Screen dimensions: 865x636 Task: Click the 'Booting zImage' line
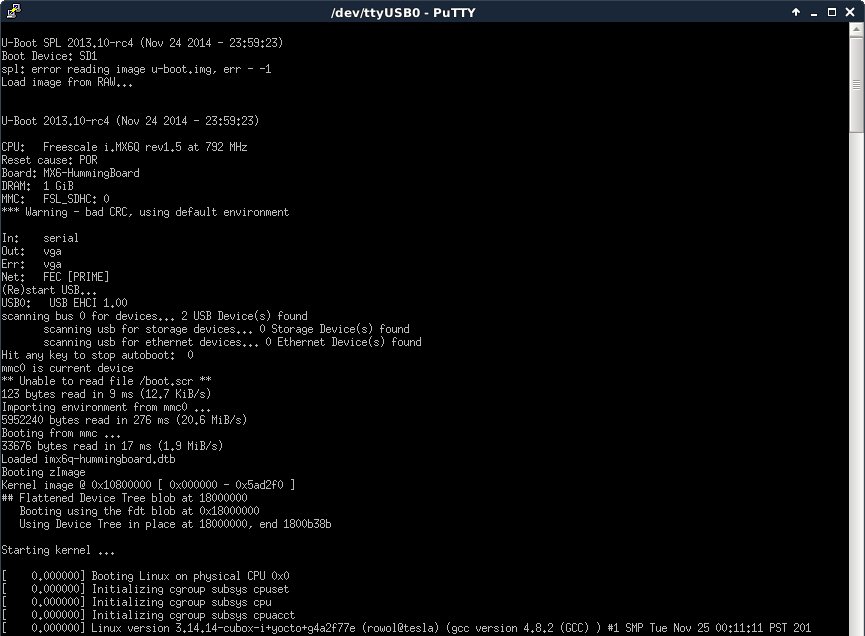[43, 472]
